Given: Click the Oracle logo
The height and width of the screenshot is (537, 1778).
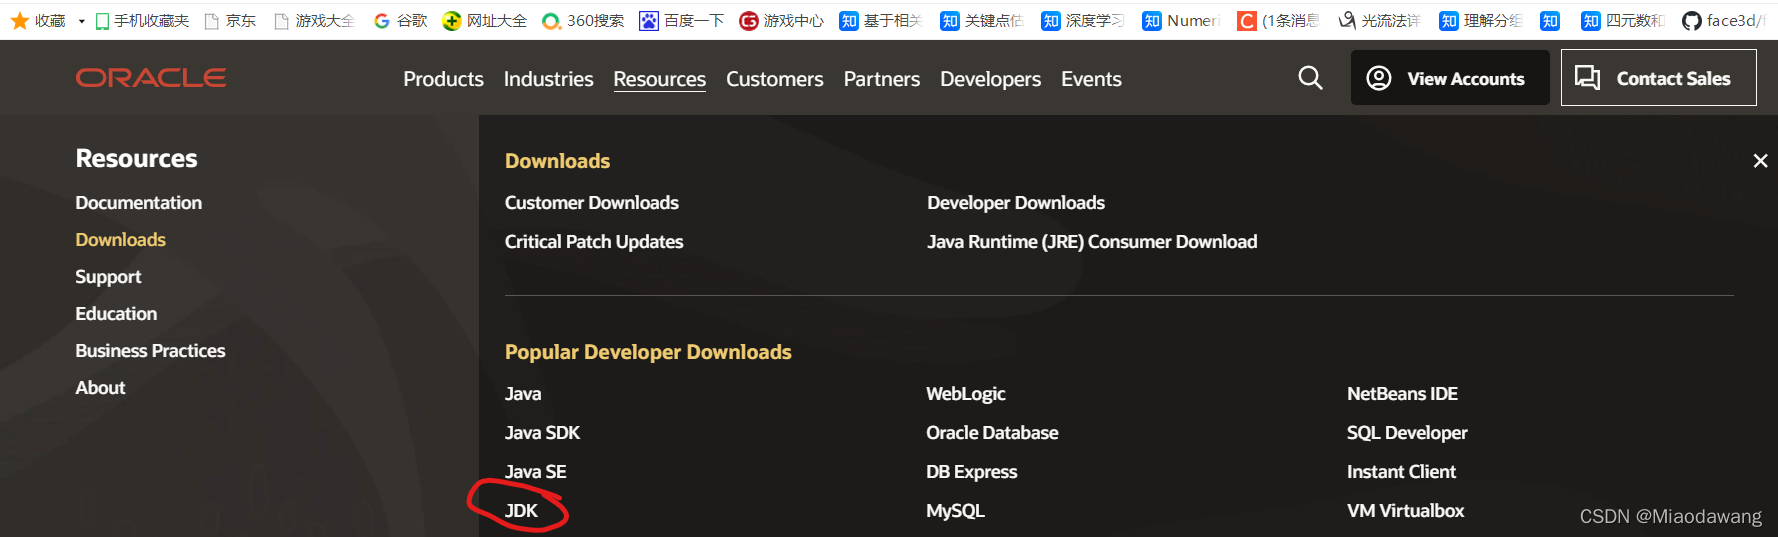Looking at the screenshot, I should click(151, 78).
